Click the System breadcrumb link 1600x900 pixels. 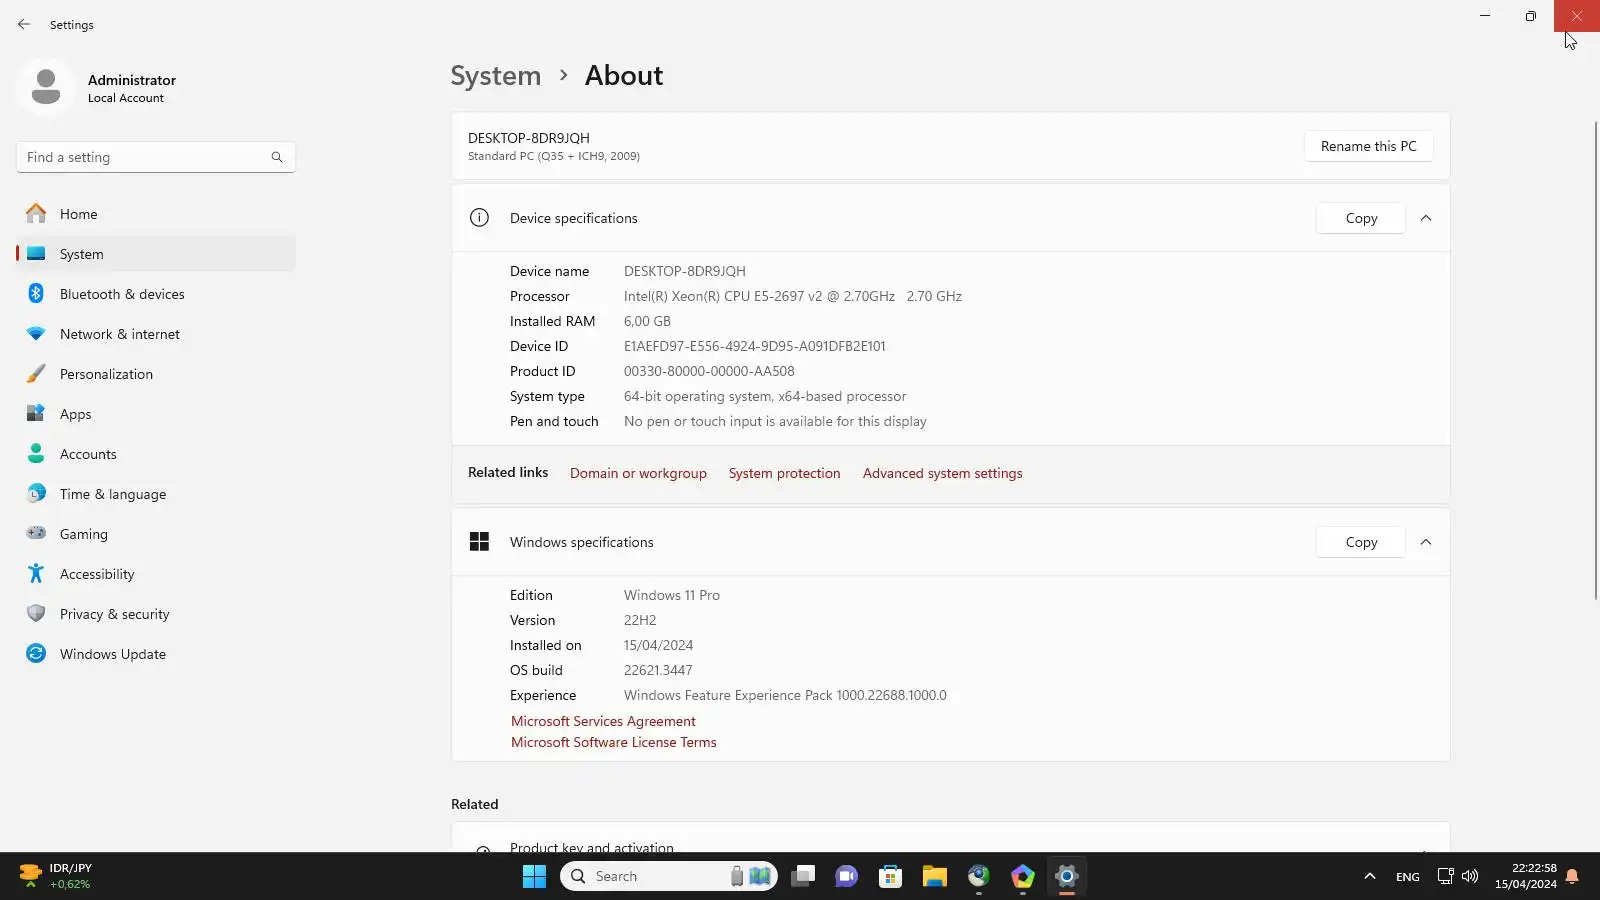tap(495, 76)
